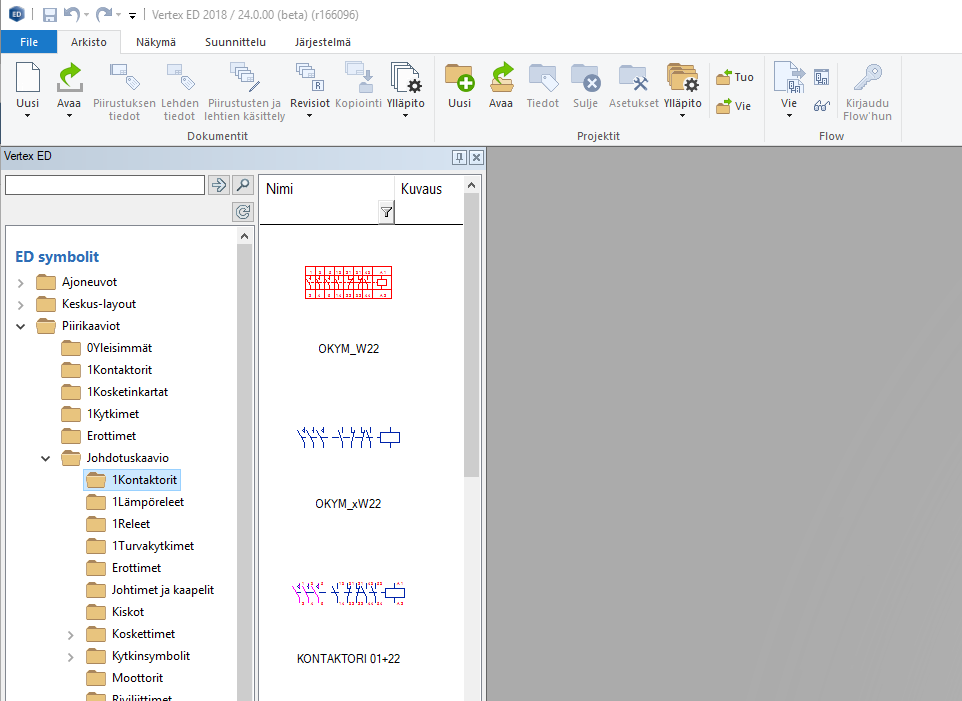Switch to the Suunnittelu tab

[x=235, y=42]
